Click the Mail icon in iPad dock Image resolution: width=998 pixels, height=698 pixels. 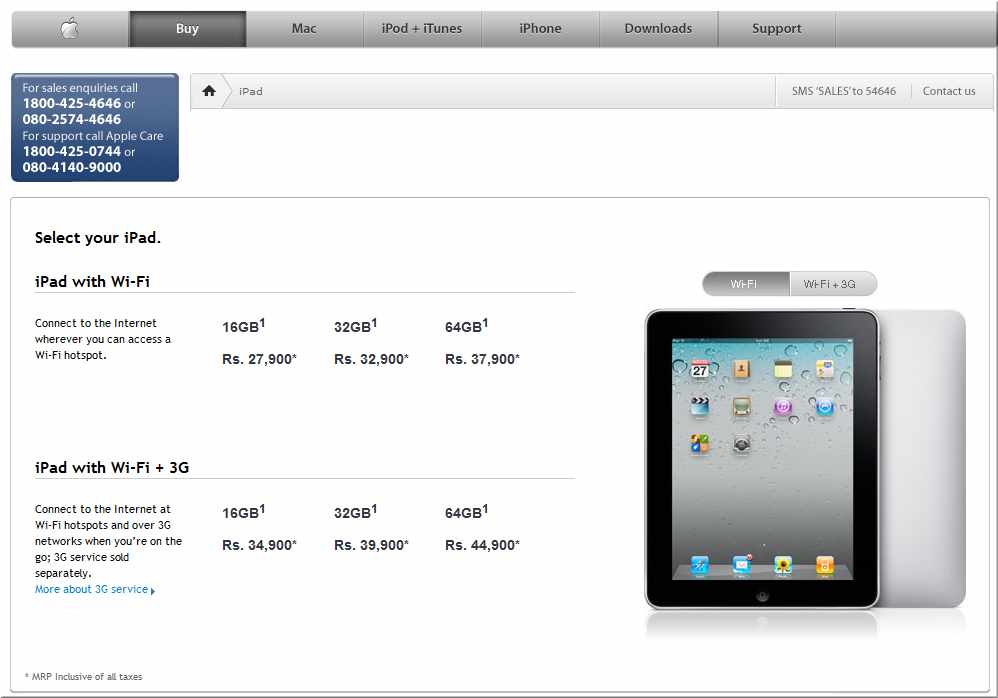tap(741, 564)
